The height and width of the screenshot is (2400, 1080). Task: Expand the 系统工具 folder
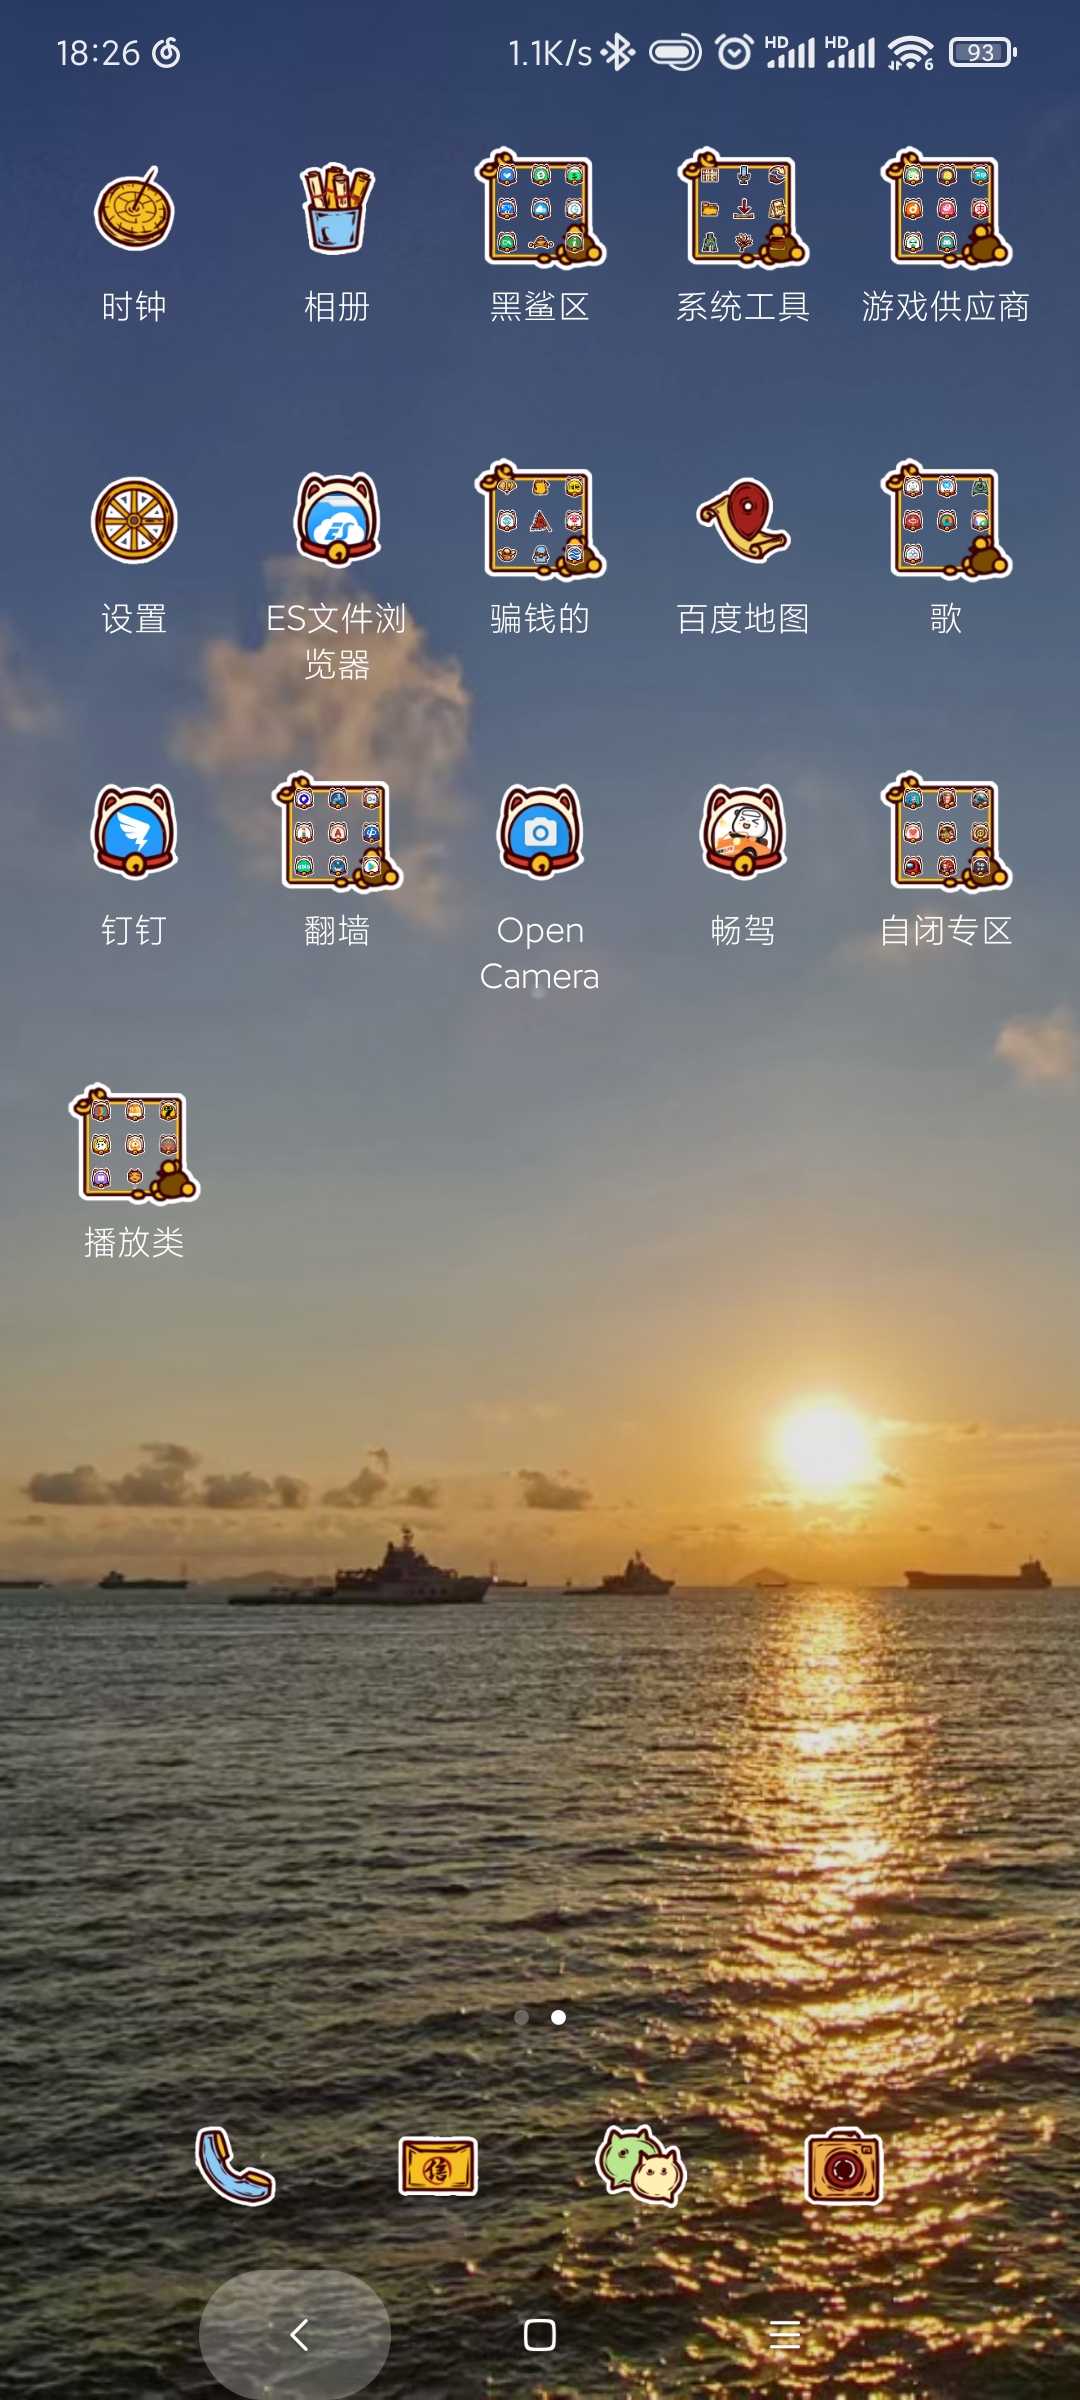(x=743, y=211)
